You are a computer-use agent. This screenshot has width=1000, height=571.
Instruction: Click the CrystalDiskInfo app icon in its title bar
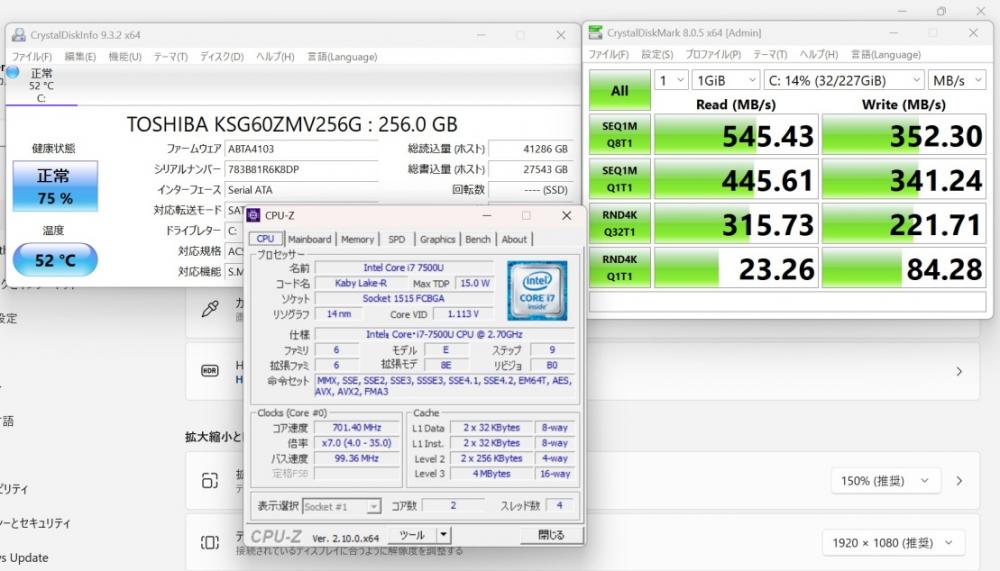point(19,35)
